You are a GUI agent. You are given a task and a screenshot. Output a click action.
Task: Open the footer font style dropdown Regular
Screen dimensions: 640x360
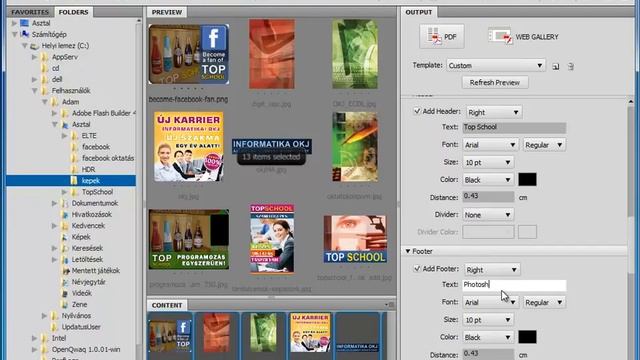pyautogui.click(x=544, y=302)
